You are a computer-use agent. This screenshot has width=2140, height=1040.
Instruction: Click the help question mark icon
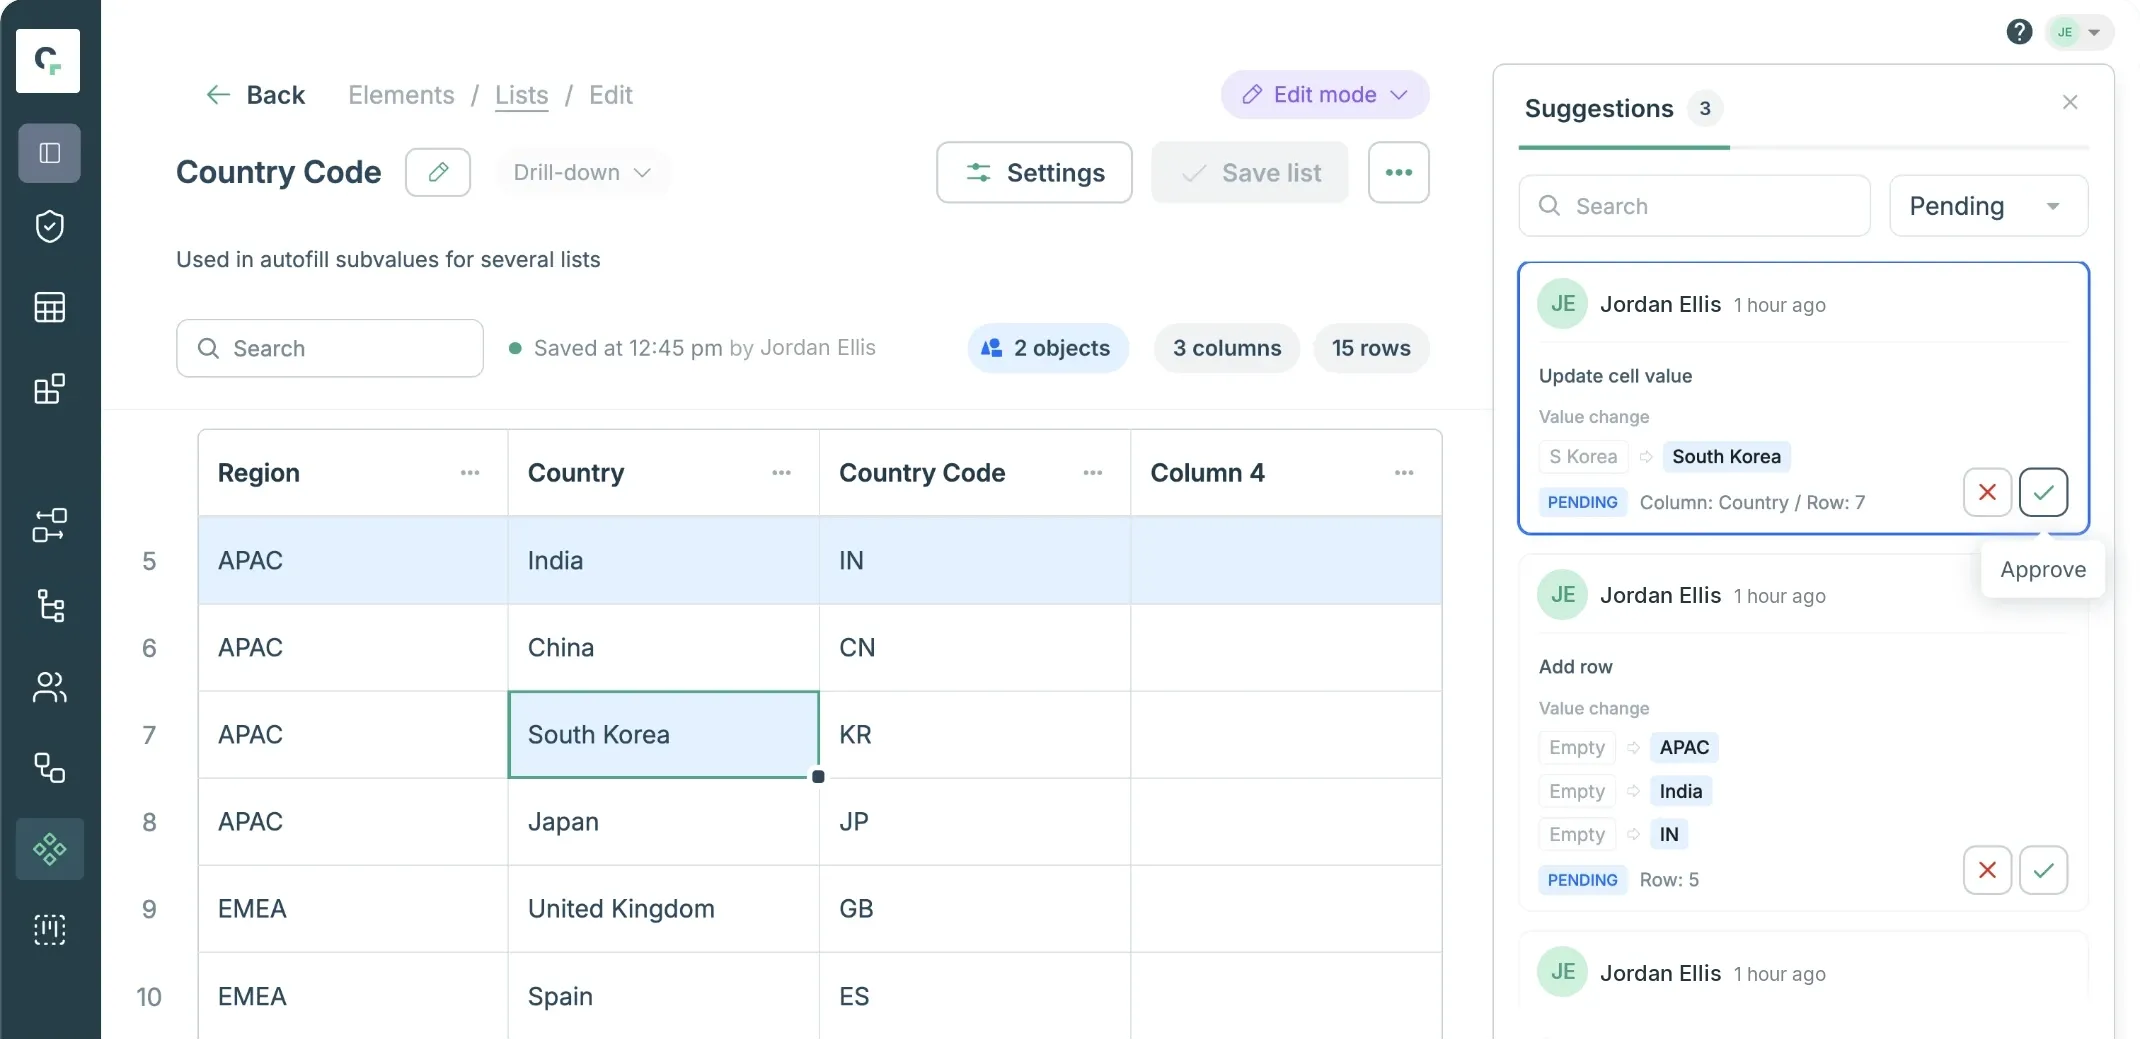pyautogui.click(x=2019, y=32)
